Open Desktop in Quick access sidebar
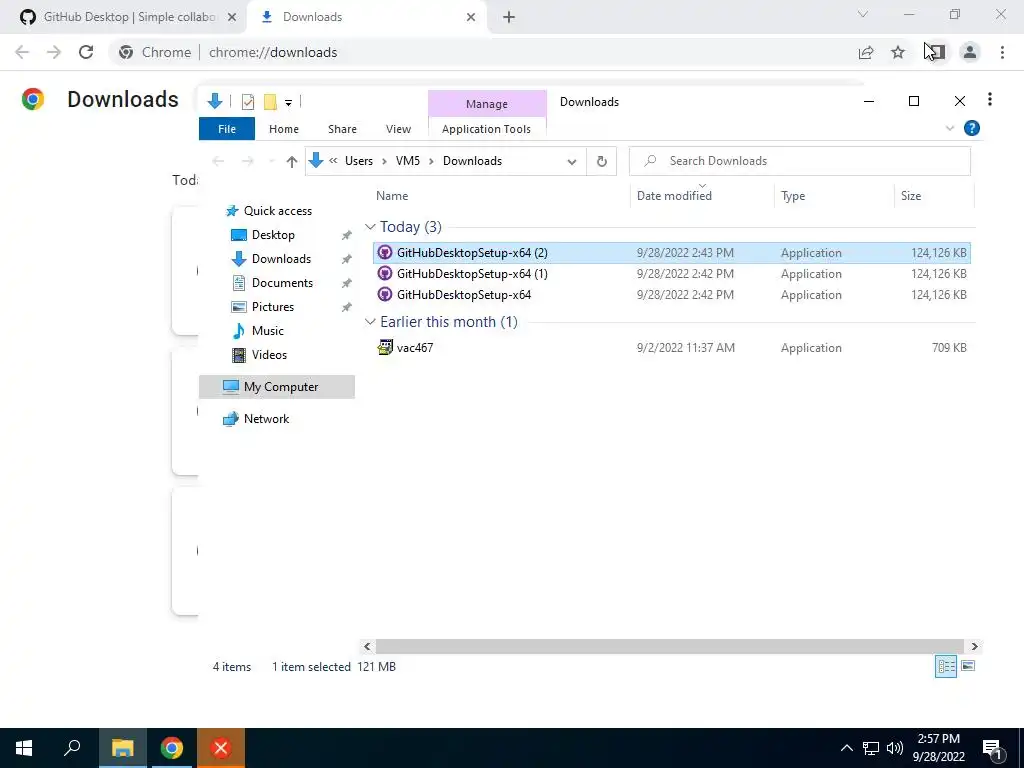Viewport: 1024px width, 768px height. (273, 235)
